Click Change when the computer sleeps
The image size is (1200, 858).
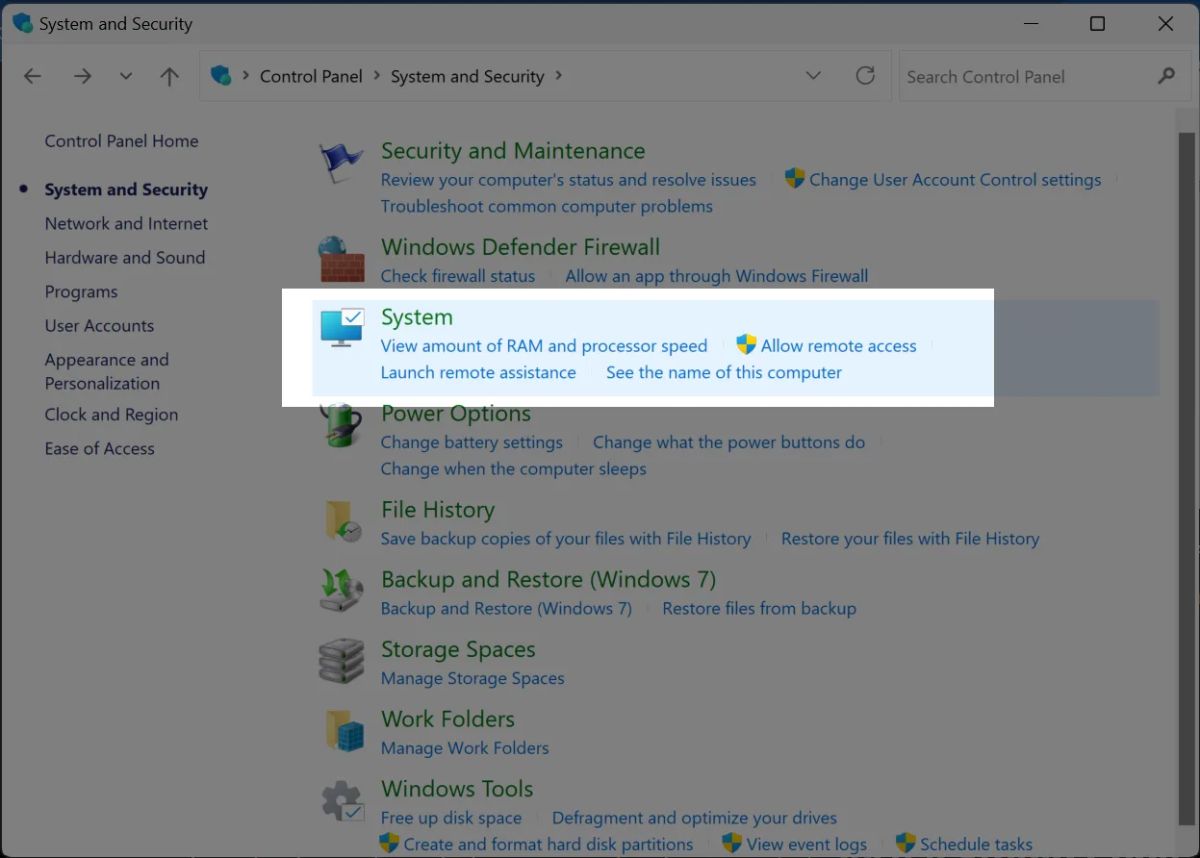point(513,469)
